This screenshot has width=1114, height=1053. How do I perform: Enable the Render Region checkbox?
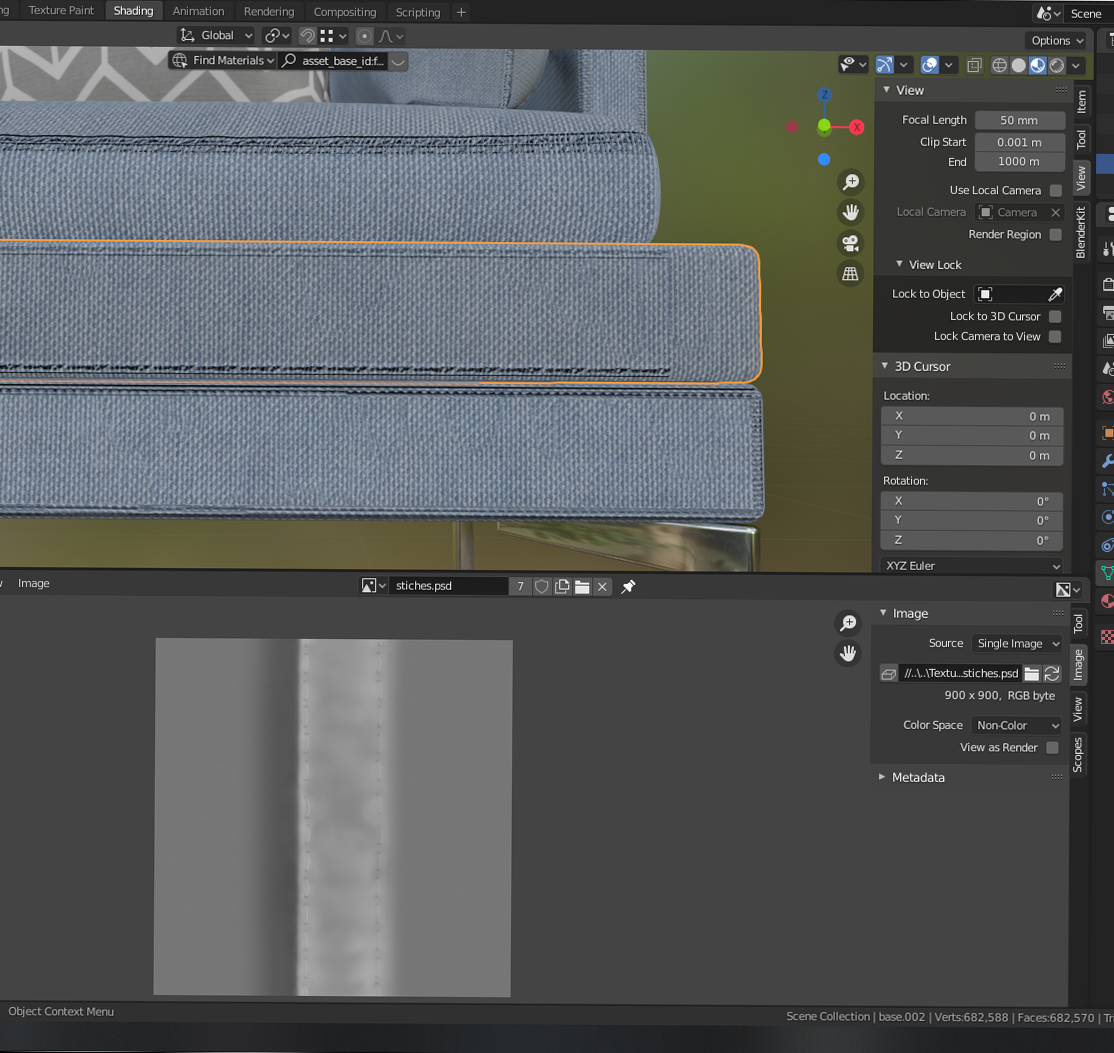tap(1055, 234)
